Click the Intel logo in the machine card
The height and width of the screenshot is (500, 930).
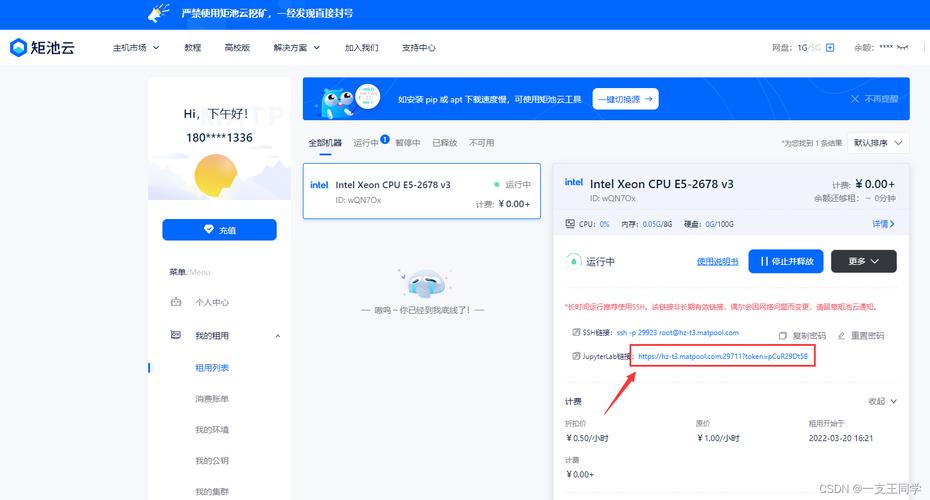(x=319, y=185)
